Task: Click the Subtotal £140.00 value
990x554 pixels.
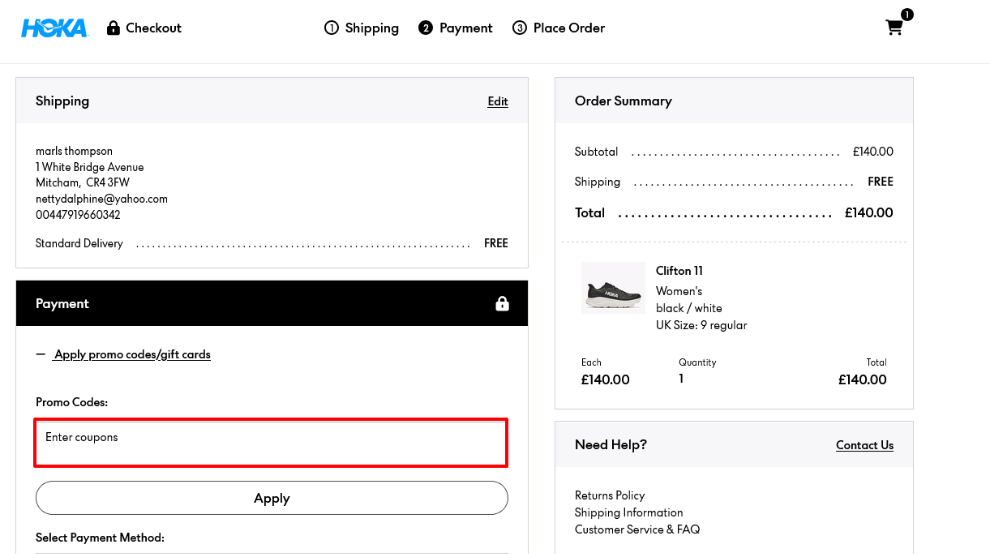Action: [x=873, y=152]
